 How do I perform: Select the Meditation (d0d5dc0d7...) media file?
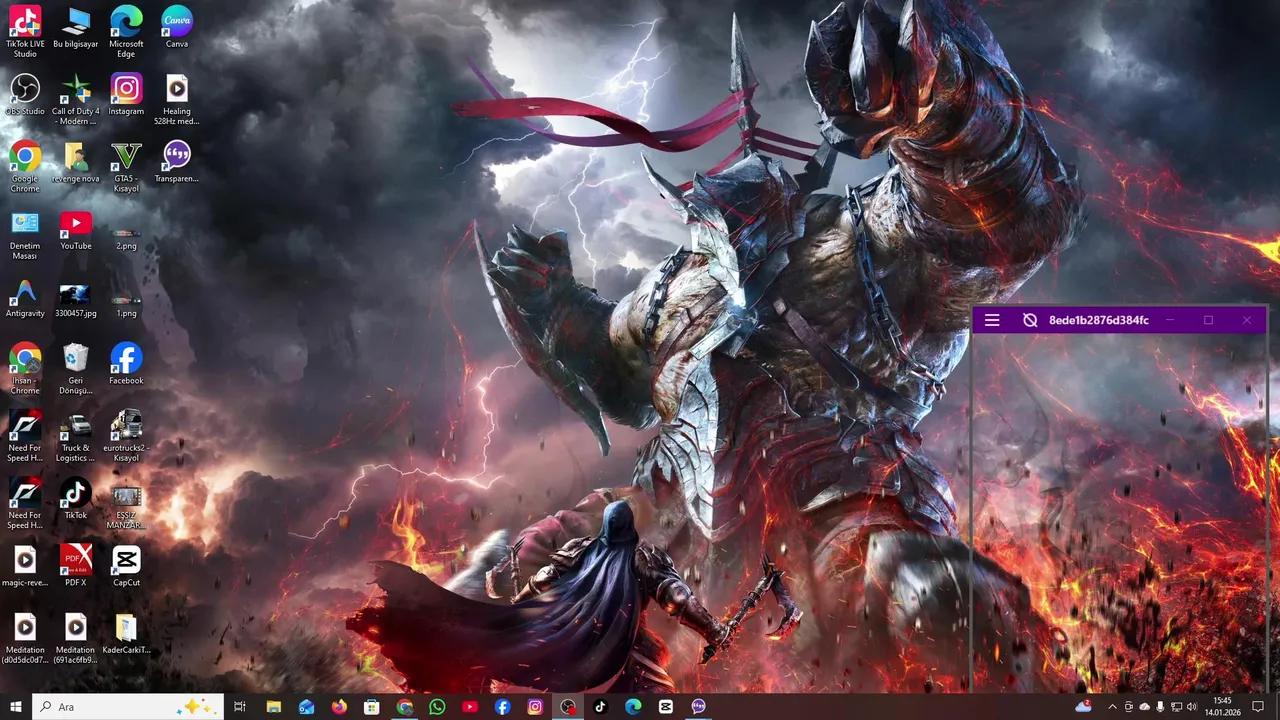coord(25,638)
